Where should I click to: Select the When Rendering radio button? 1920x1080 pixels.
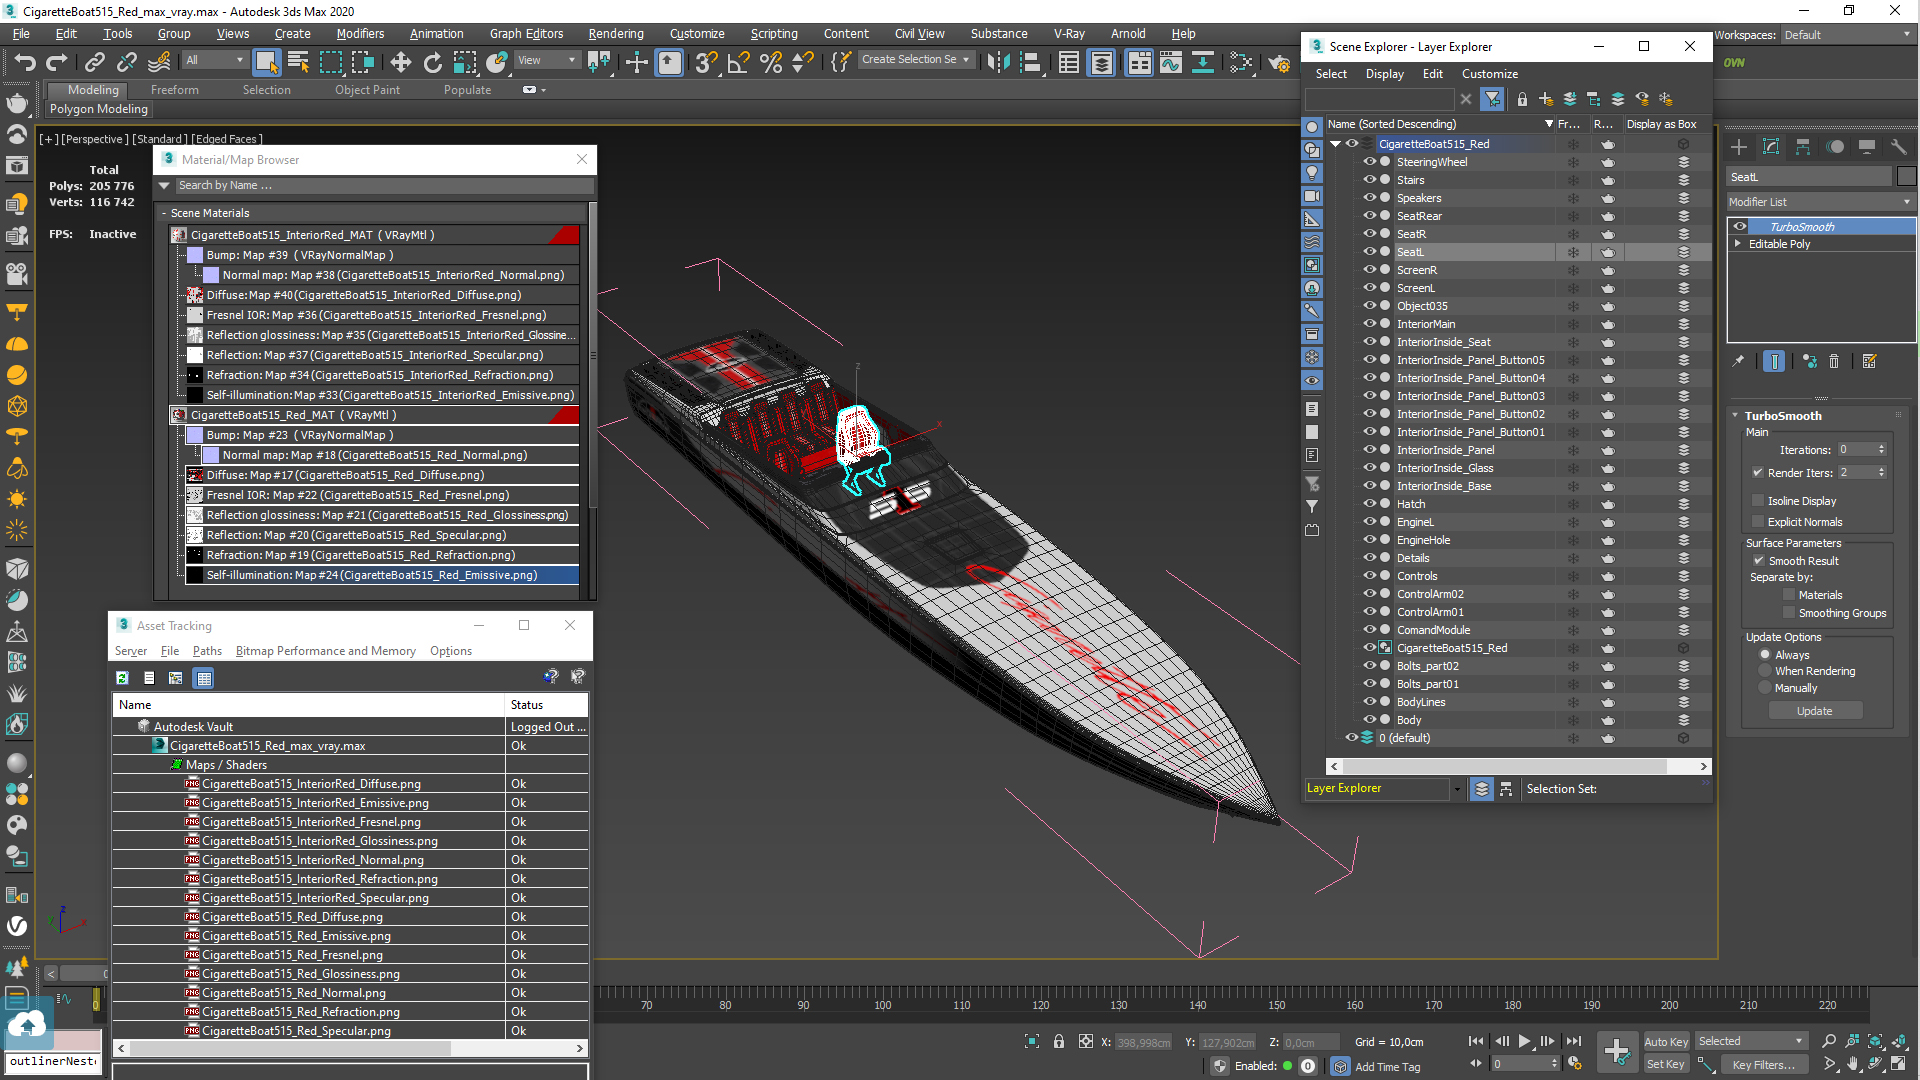pos(1765,671)
